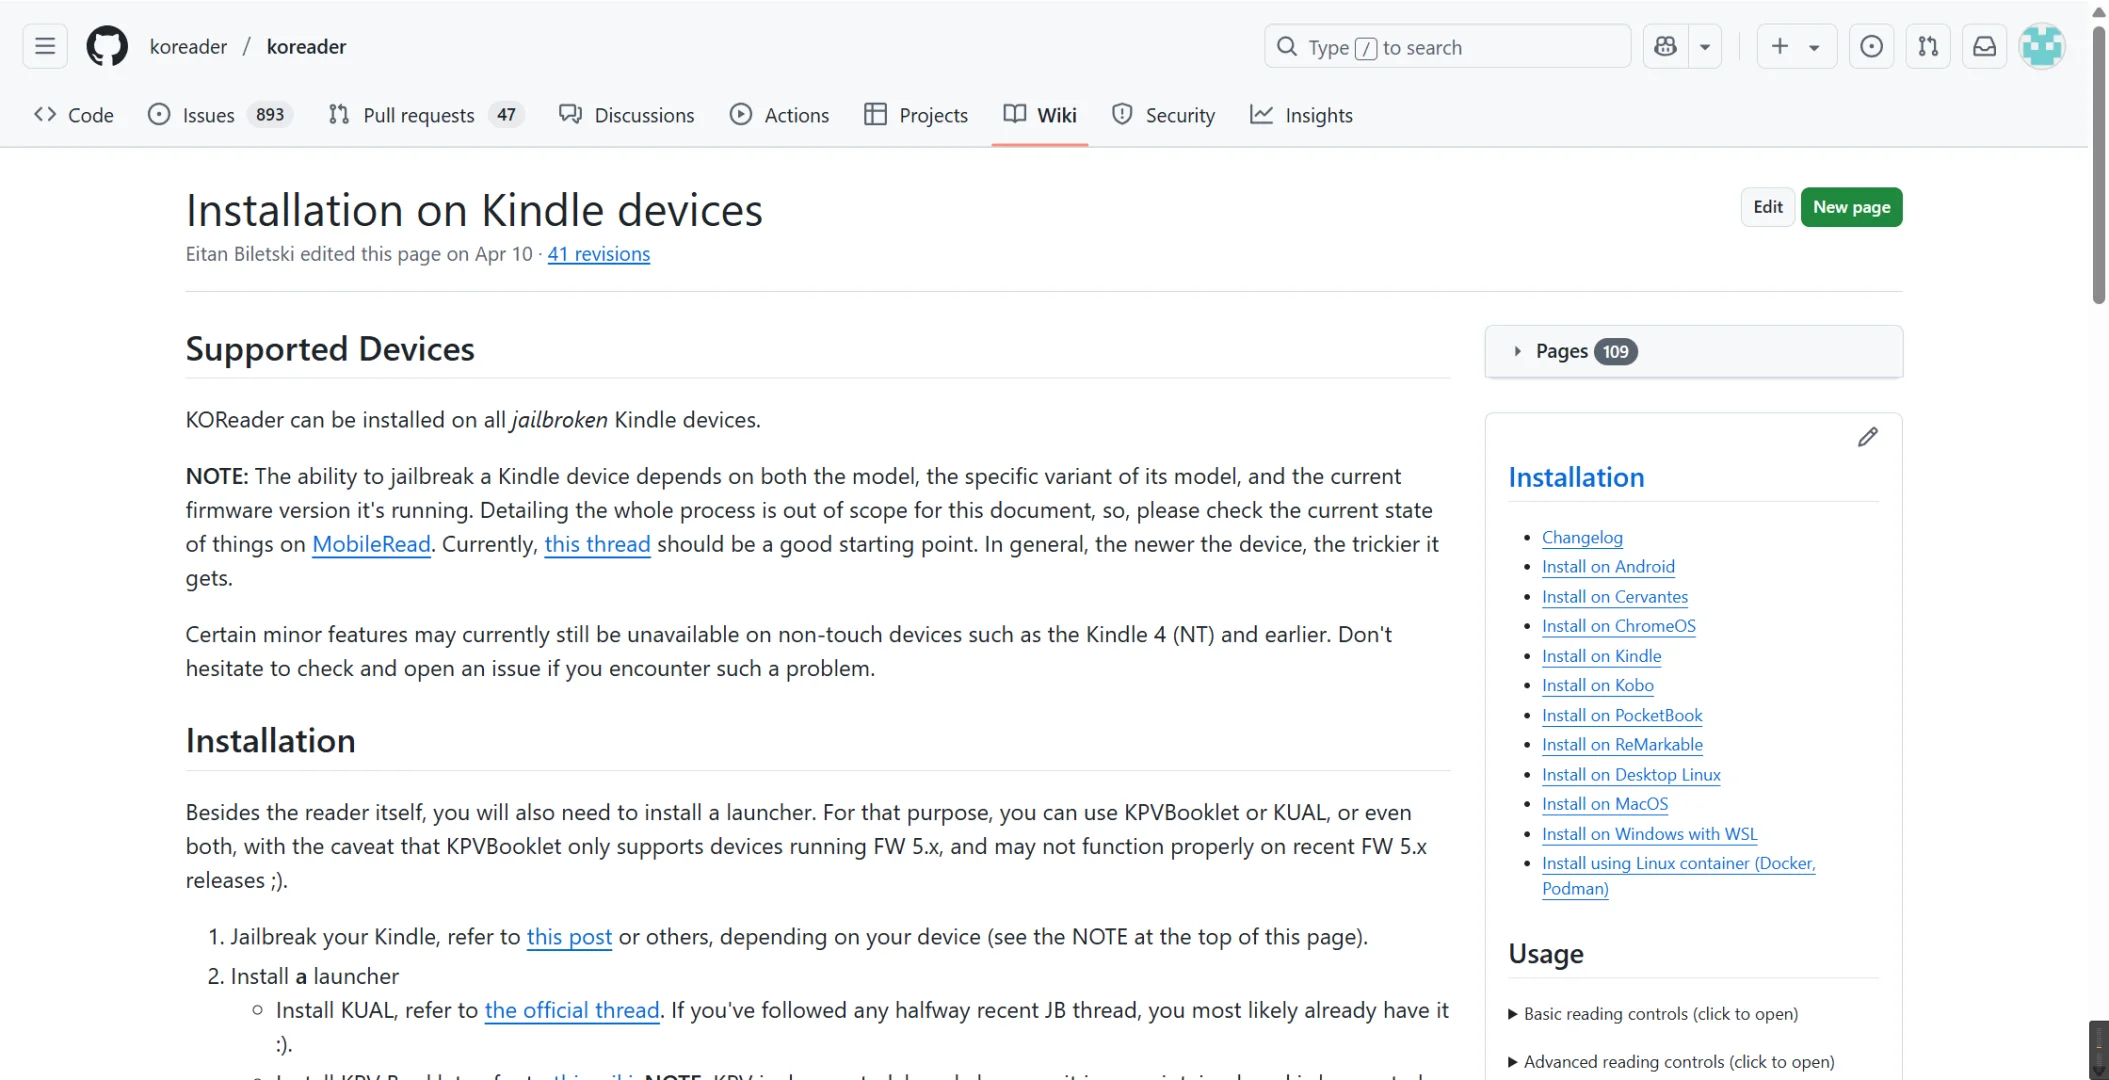2109x1080 pixels.
Task: Open the pull requests icon in header
Action: [1928, 46]
